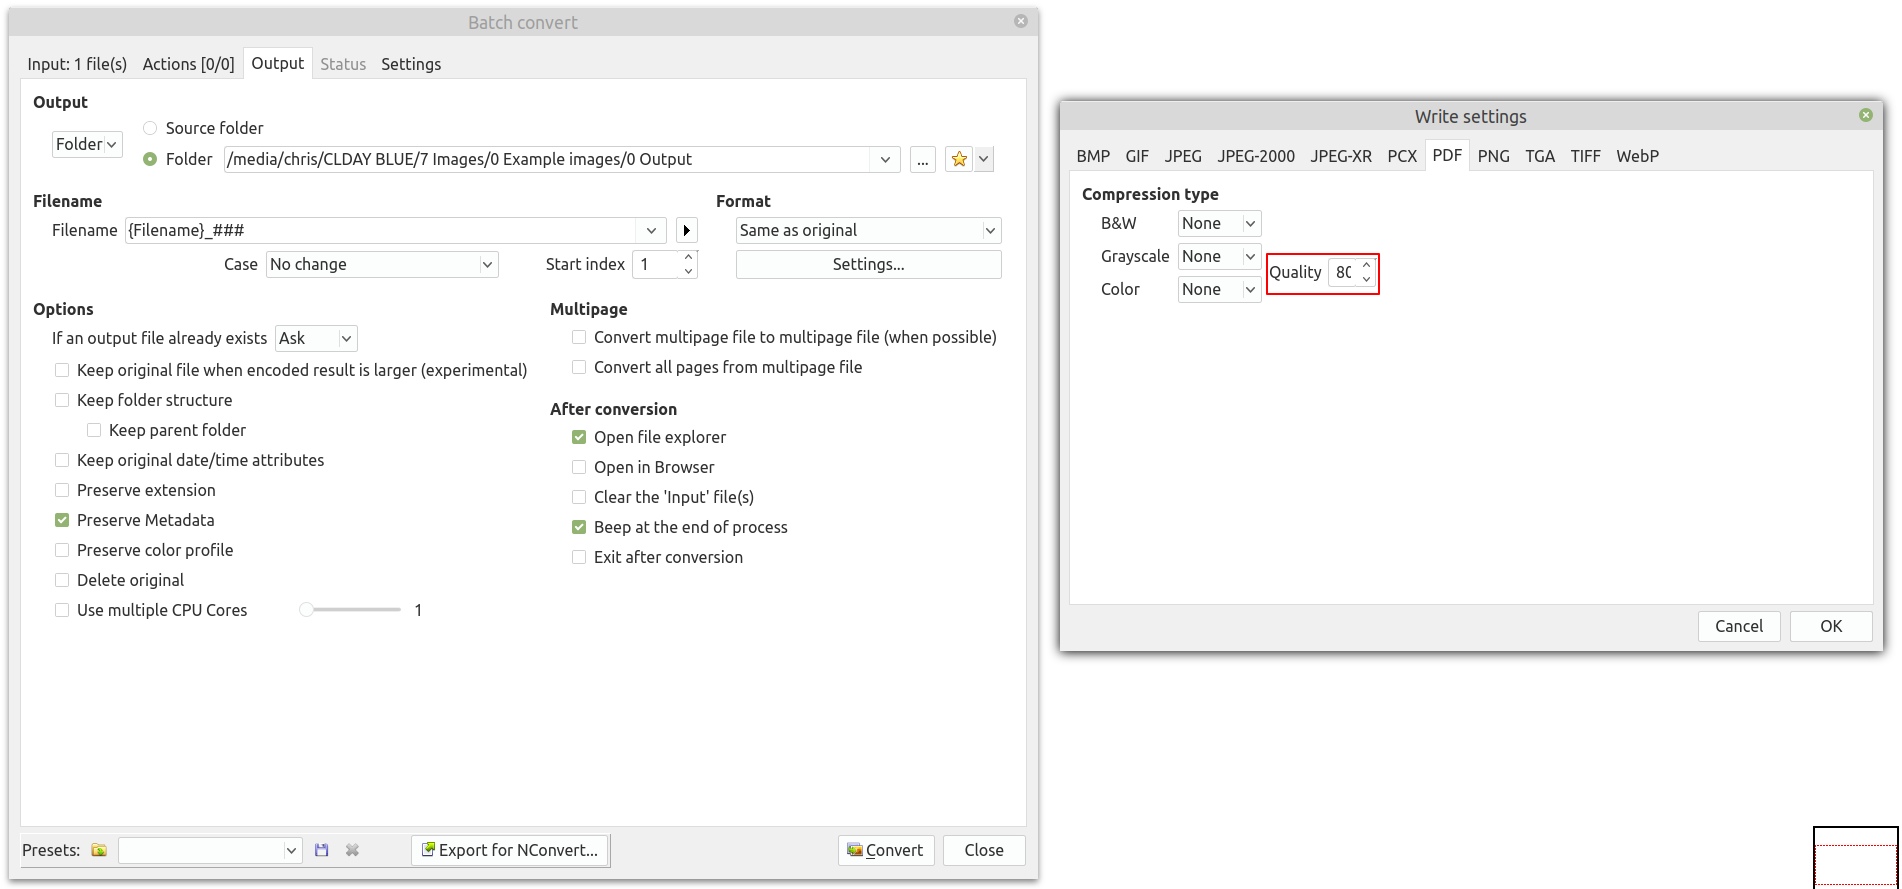Save preset with the floppy disk icon

click(321, 850)
